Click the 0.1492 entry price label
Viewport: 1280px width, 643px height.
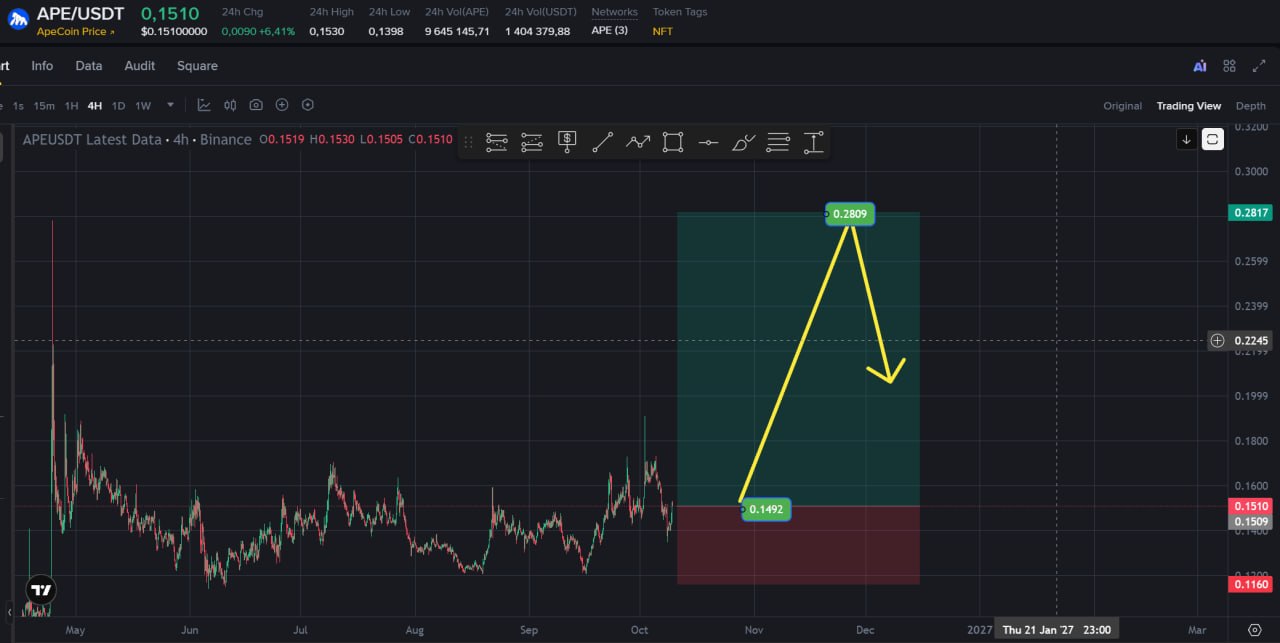(x=766, y=510)
